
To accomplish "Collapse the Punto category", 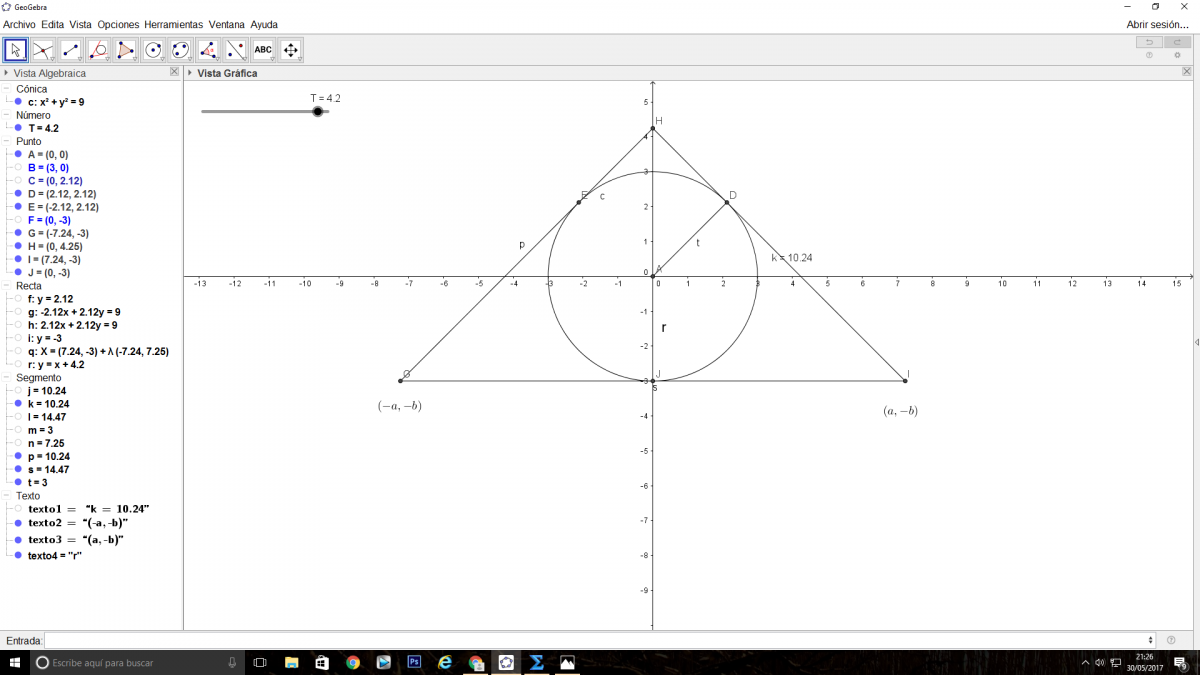I will 7,142.
